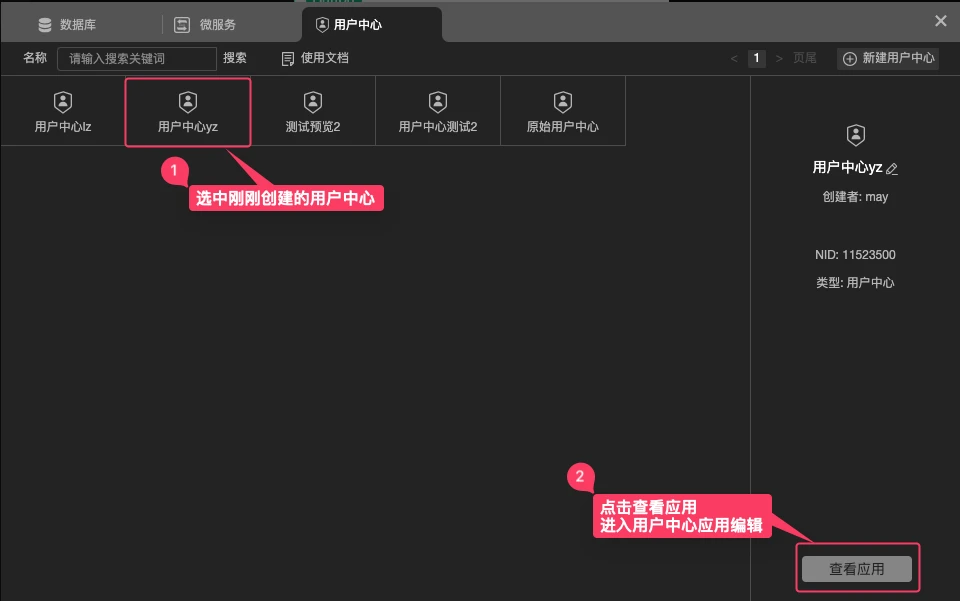Go to previous page arrow

[x=734, y=58]
